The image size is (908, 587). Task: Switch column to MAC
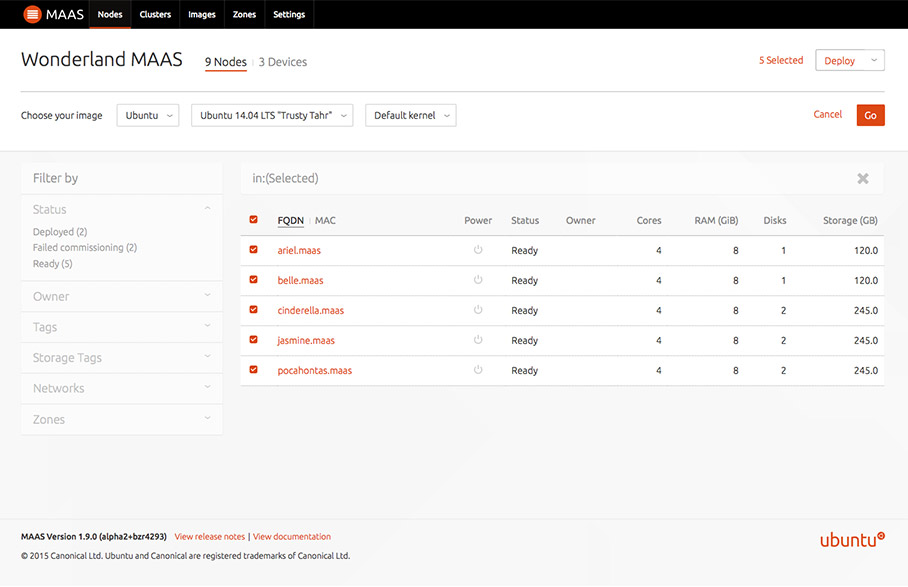tap(325, 221)
